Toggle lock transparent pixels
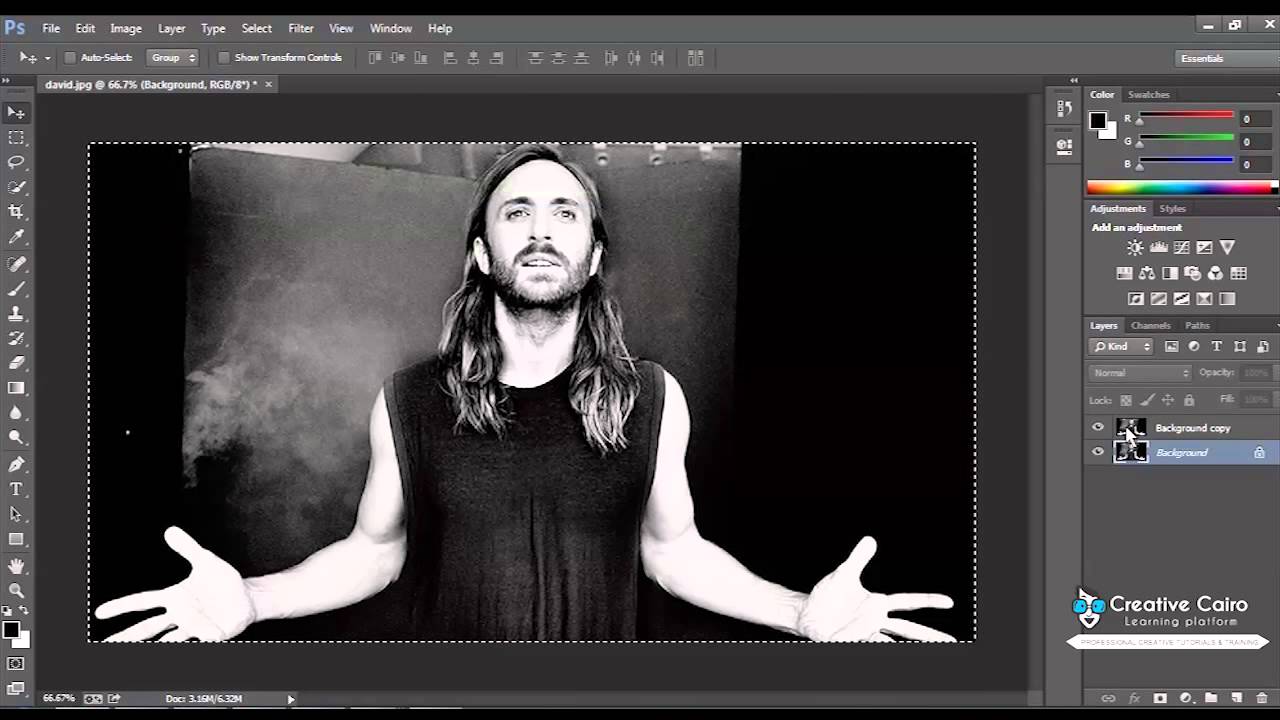The image size is (1280, 720). click(x=1126, y=400)
